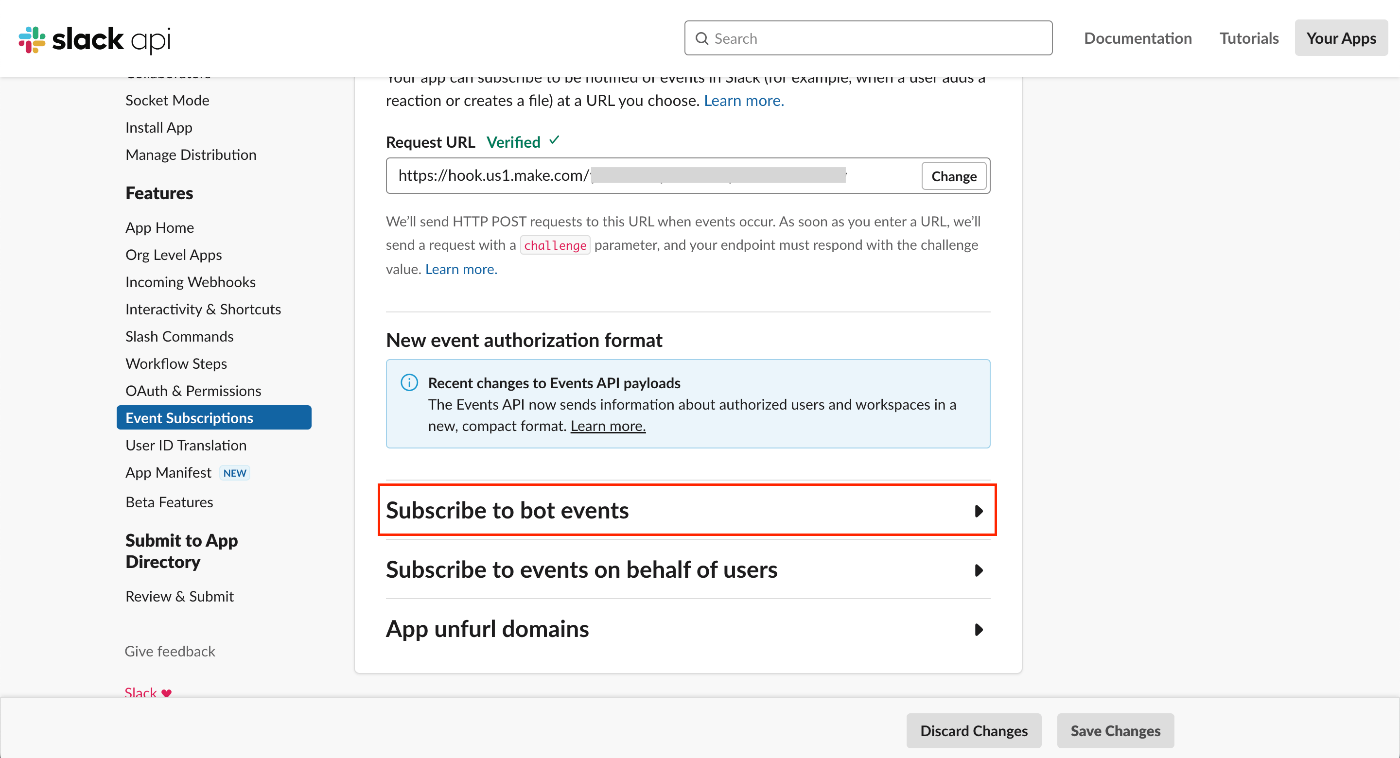Open Documentation in top navigation
The width and height of the screenshot is (1400, 758).
[x=1138, y=38]
